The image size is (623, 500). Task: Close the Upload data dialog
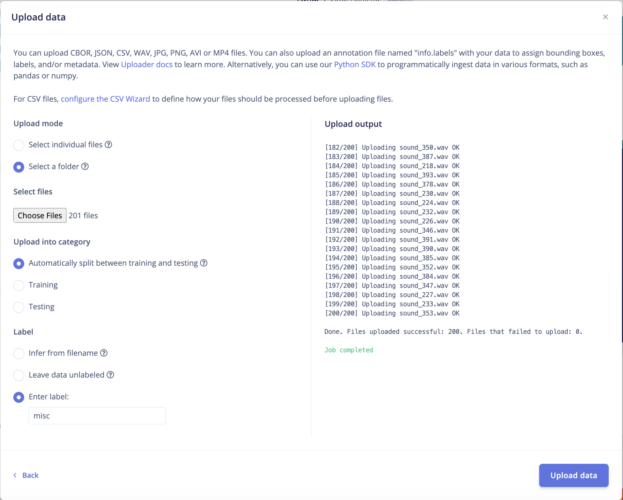605,16
